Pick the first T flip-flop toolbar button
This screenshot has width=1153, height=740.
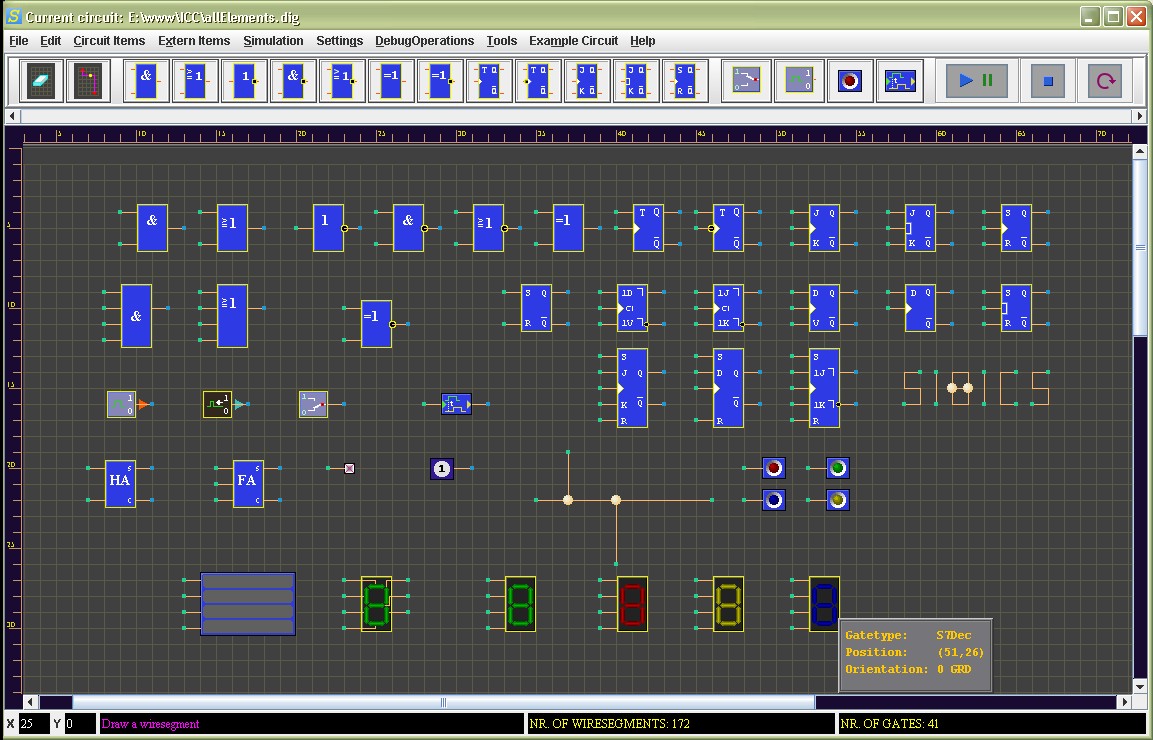point(489,81)
